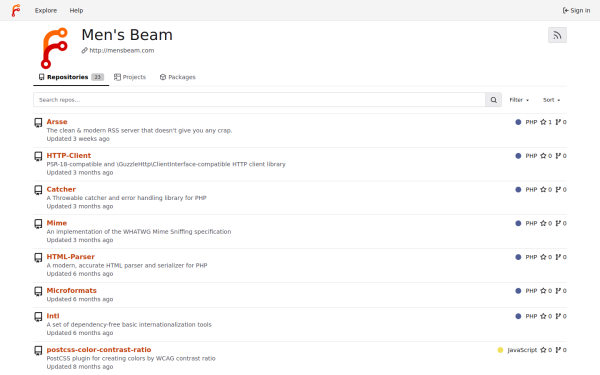Click repository icon beside Mime
This screenshot has height=375, width=600.
[38, 224]
